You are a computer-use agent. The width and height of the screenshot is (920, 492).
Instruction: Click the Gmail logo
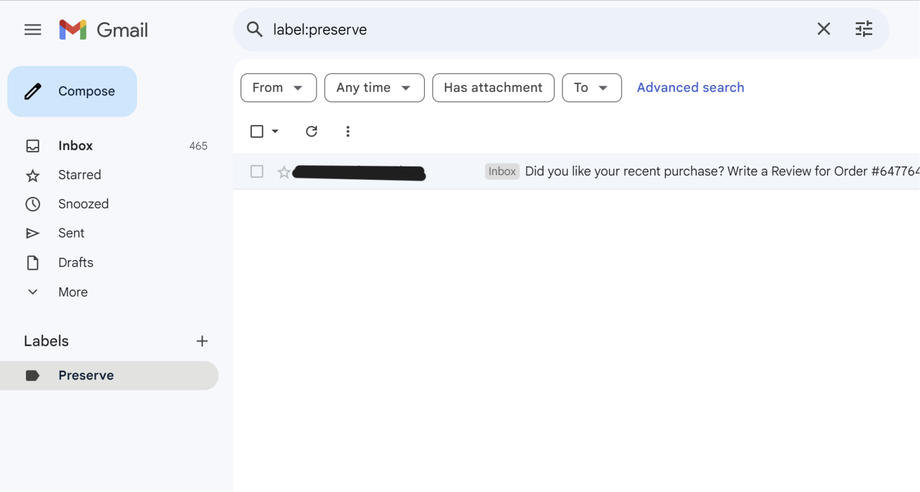click(x=103, y=30)
